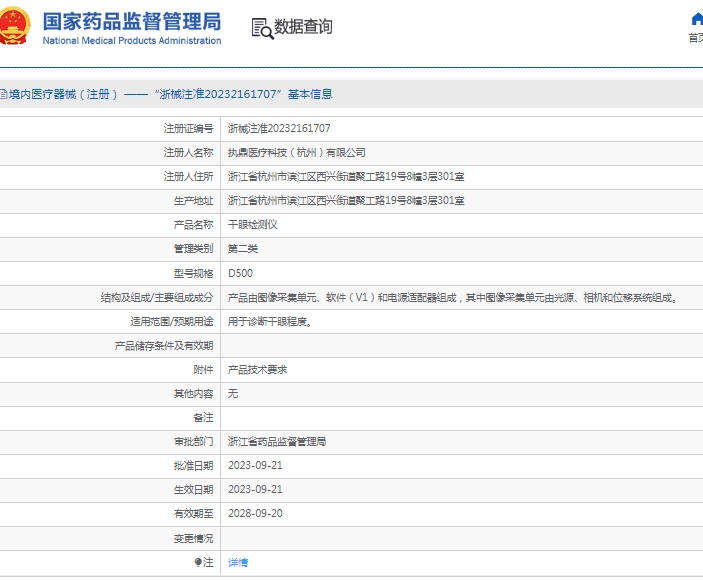The height and width of the screenshot is (581, 703).
Task: Click 国家药品监督管理局 header title
Action: coord(132,21)
